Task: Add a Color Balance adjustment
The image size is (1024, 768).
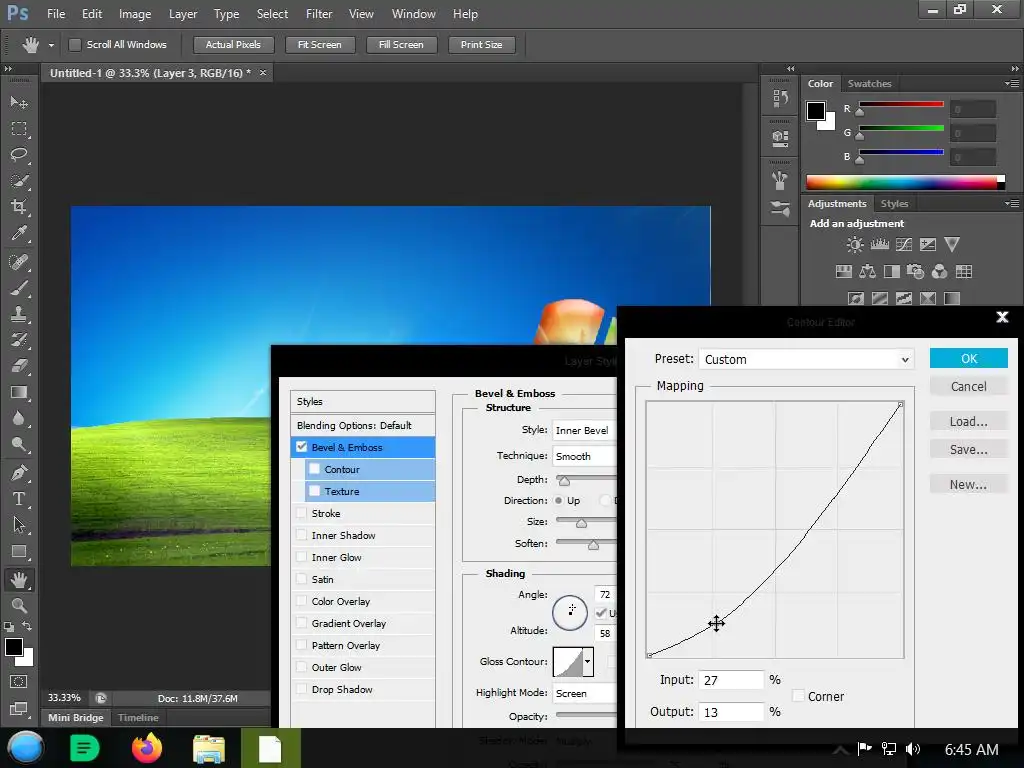Action: pyautogui.click(x=867, y=272)
